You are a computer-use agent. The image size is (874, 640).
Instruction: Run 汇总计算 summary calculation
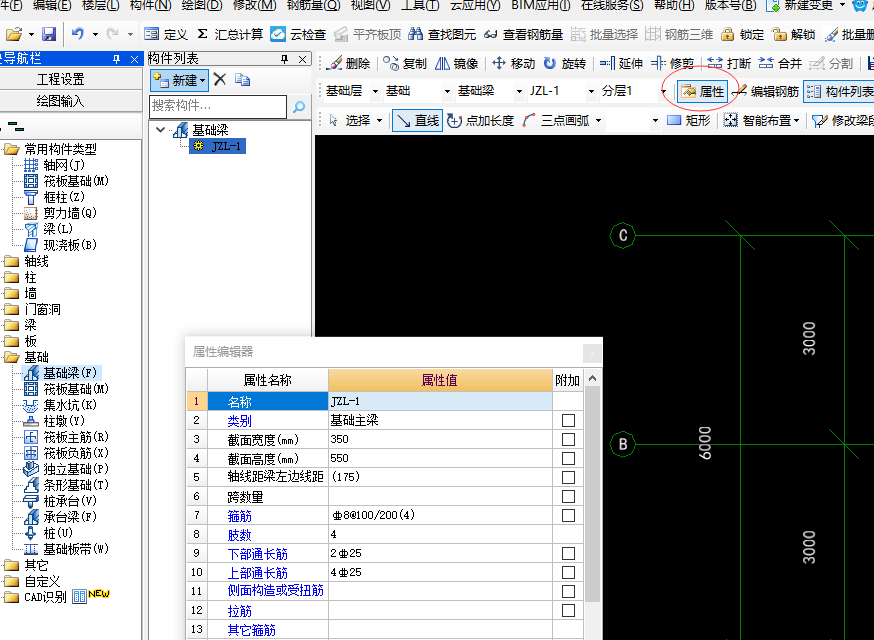coord(230,35)
